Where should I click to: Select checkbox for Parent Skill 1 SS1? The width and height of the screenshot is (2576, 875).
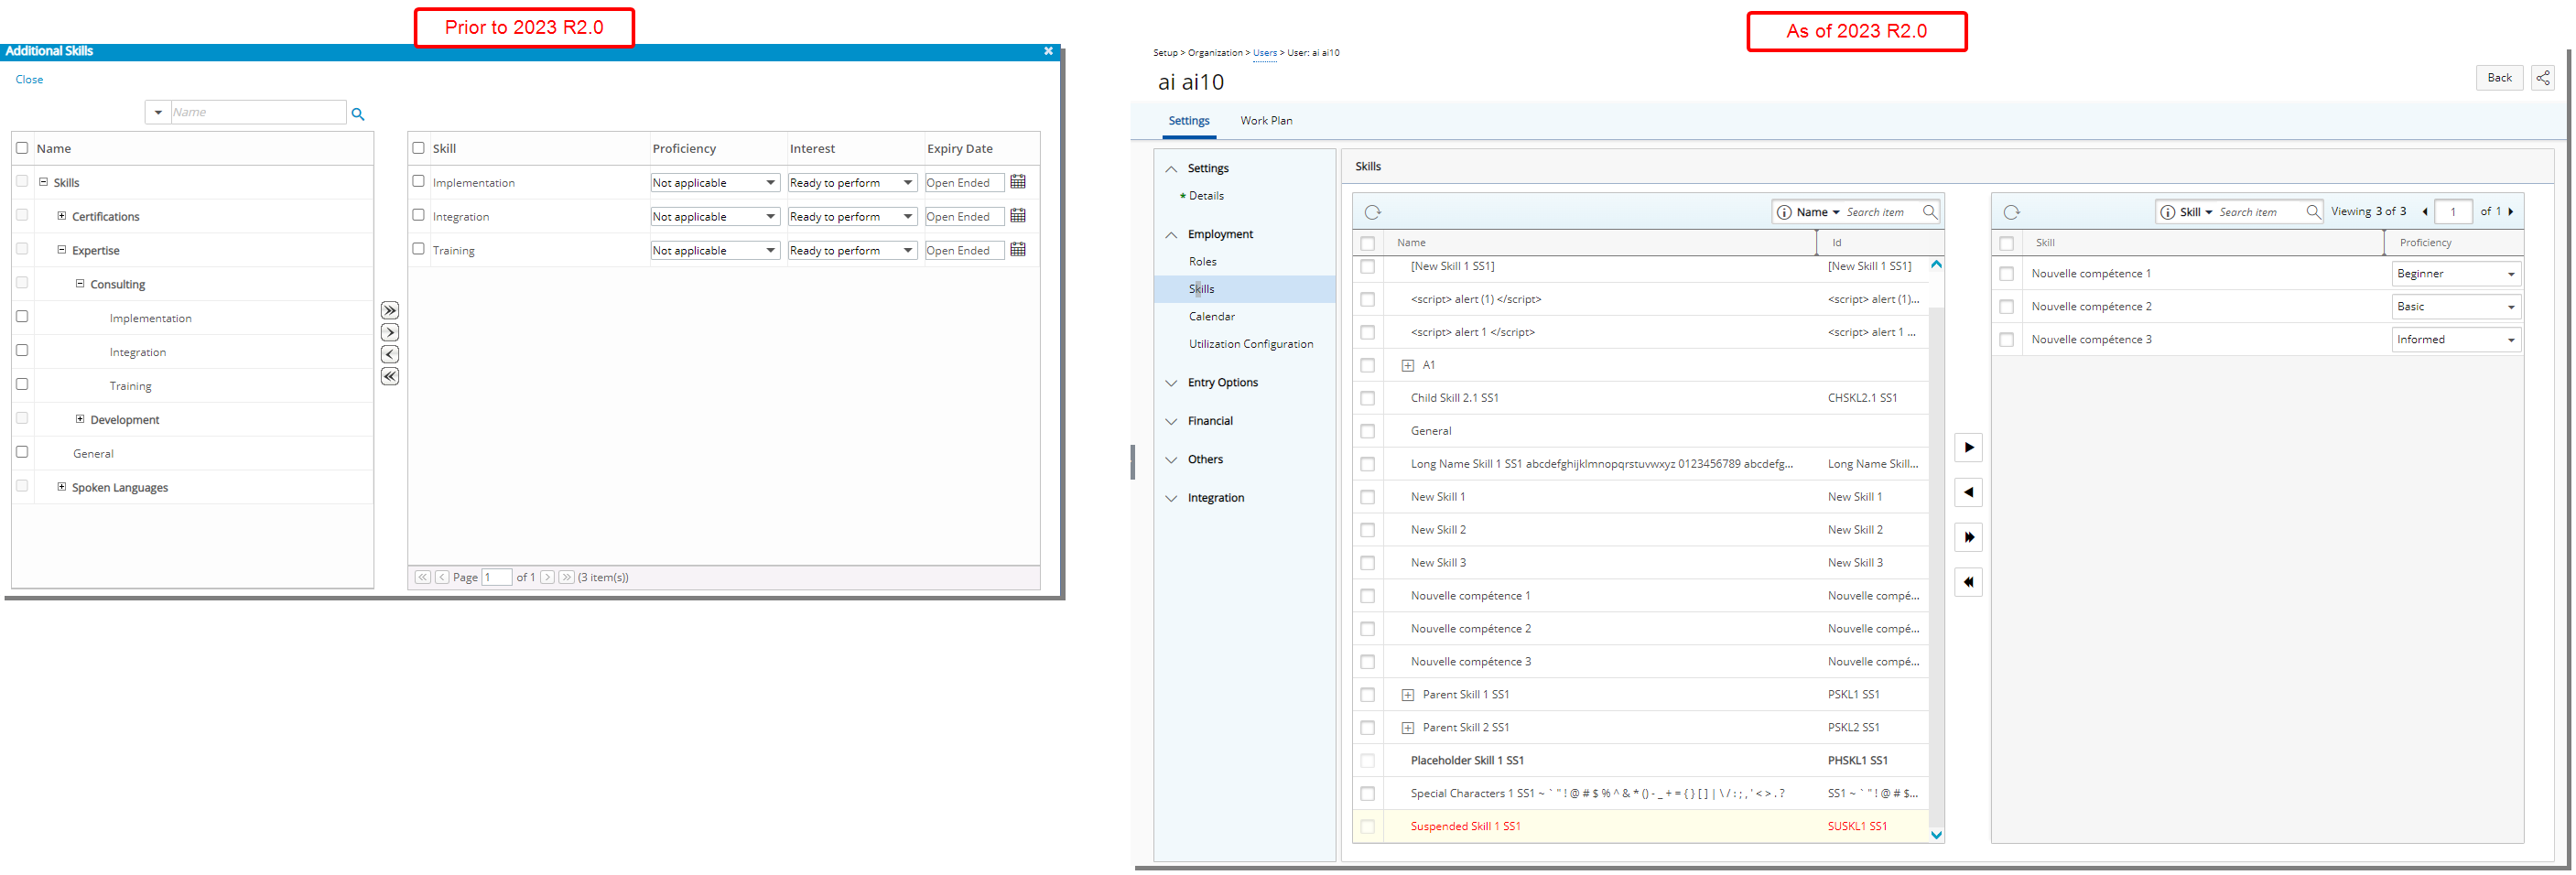pyautogui.click(x=1368, y=695)
